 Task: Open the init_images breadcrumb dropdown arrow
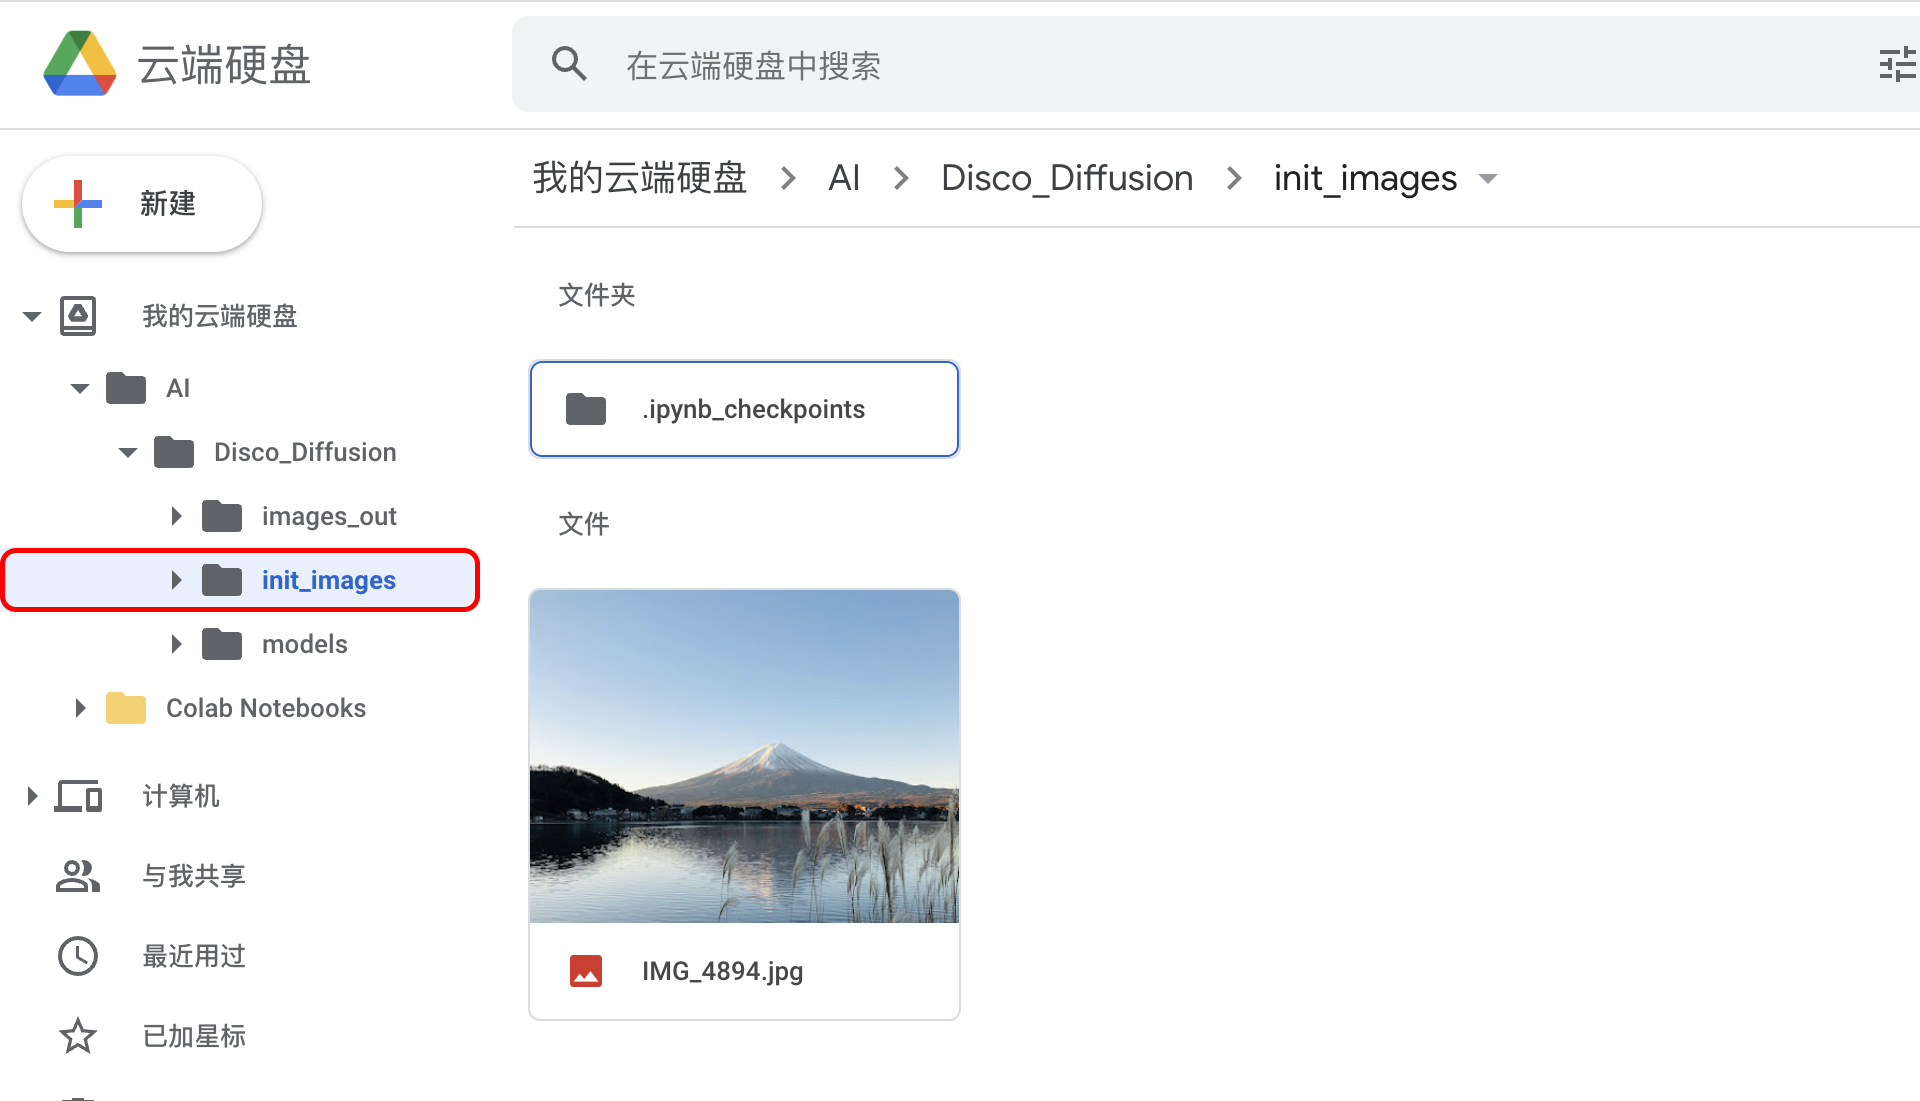[1488, 179]
